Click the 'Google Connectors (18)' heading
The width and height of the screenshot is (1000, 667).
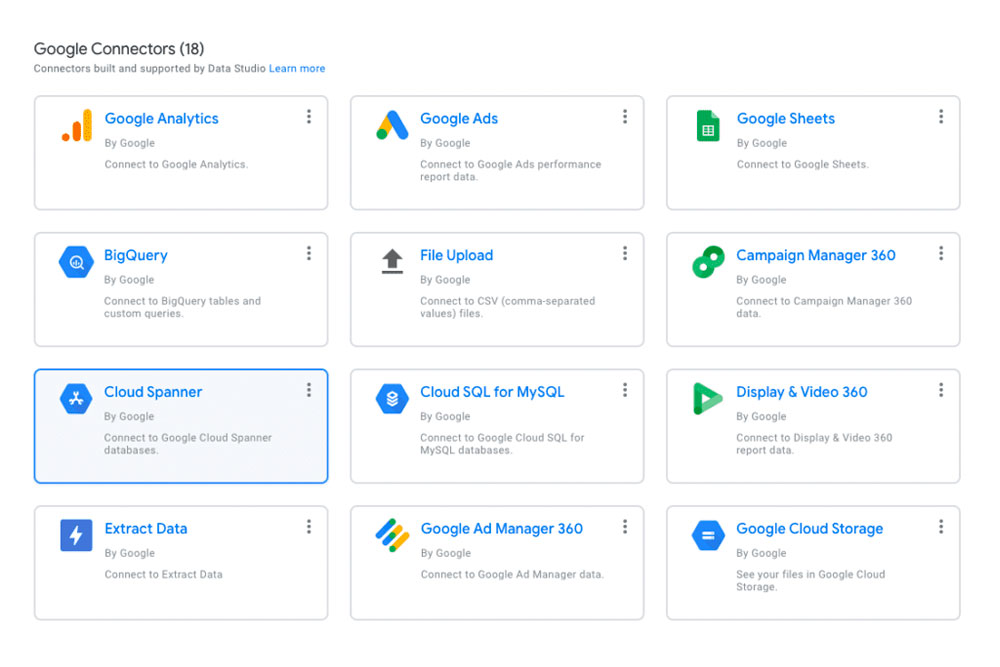[119, 48]
